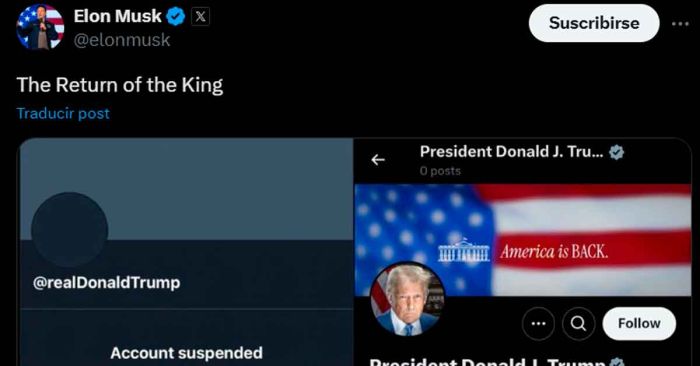700x366 pixels.
Task: Click the Traducir post link
Action: (x=63, y=113)
